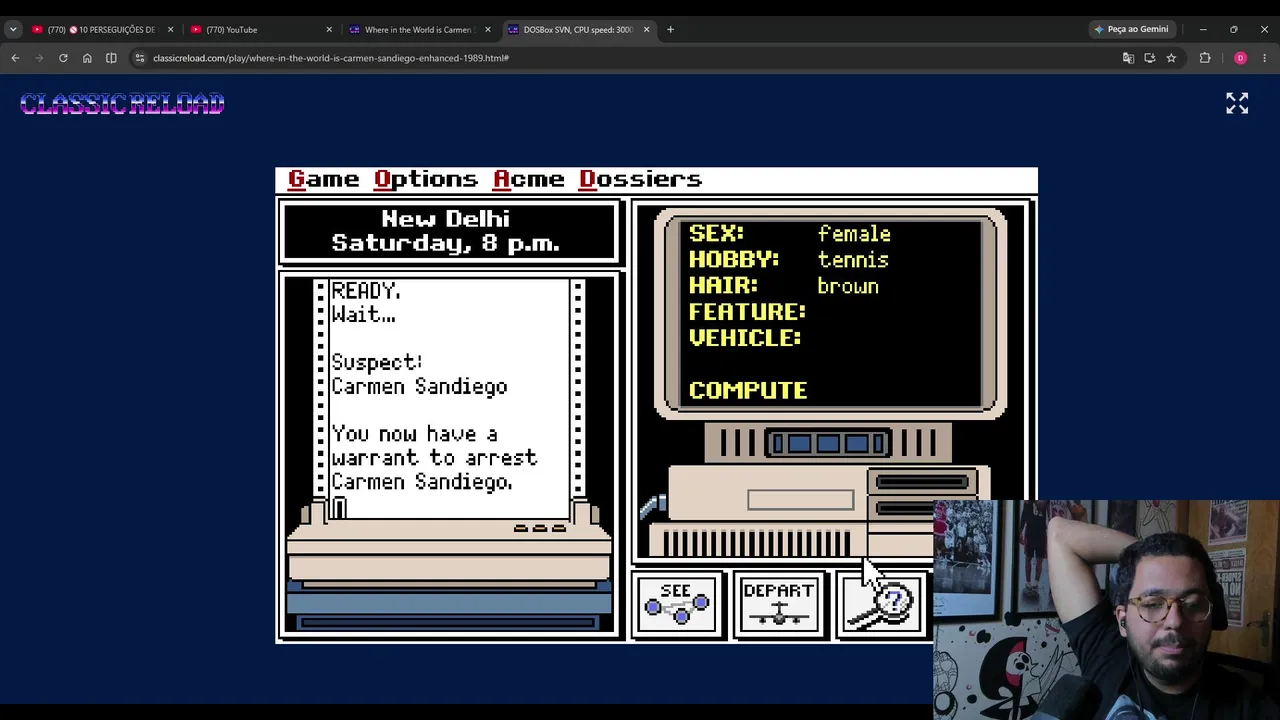Click the 'New Delhi' location text
This screenshot has width=1280, height=720.
pyautogui.click(x=445, y=219)
